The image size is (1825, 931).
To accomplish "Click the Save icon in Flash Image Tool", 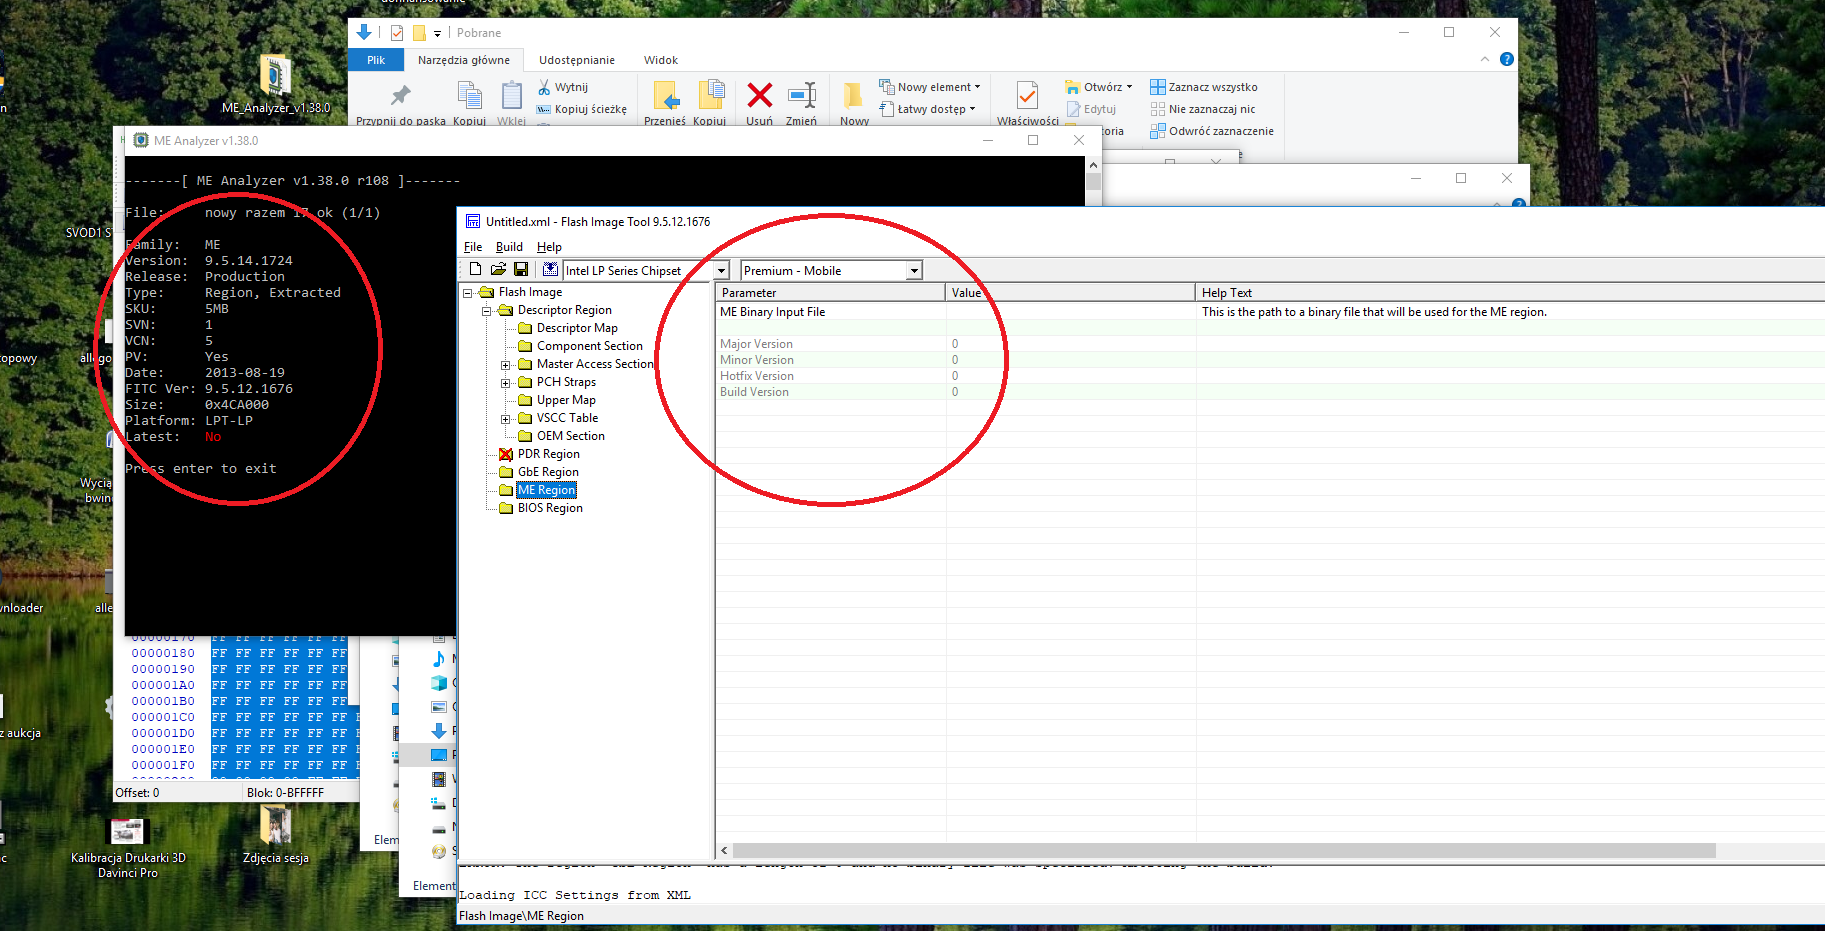I will click(x=521, y=269).
